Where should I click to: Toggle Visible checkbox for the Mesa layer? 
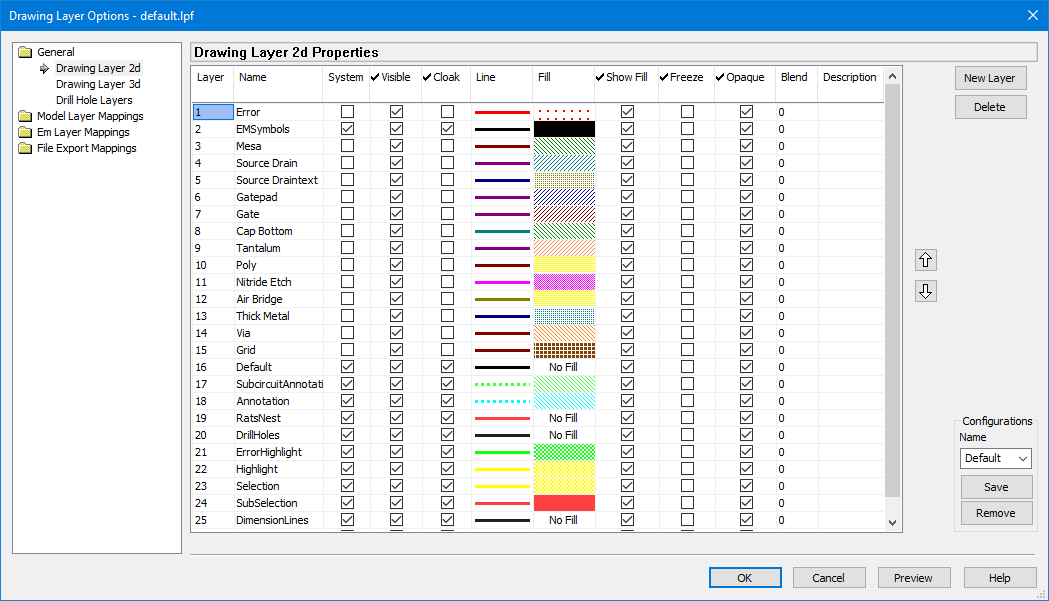click(396, 146)
